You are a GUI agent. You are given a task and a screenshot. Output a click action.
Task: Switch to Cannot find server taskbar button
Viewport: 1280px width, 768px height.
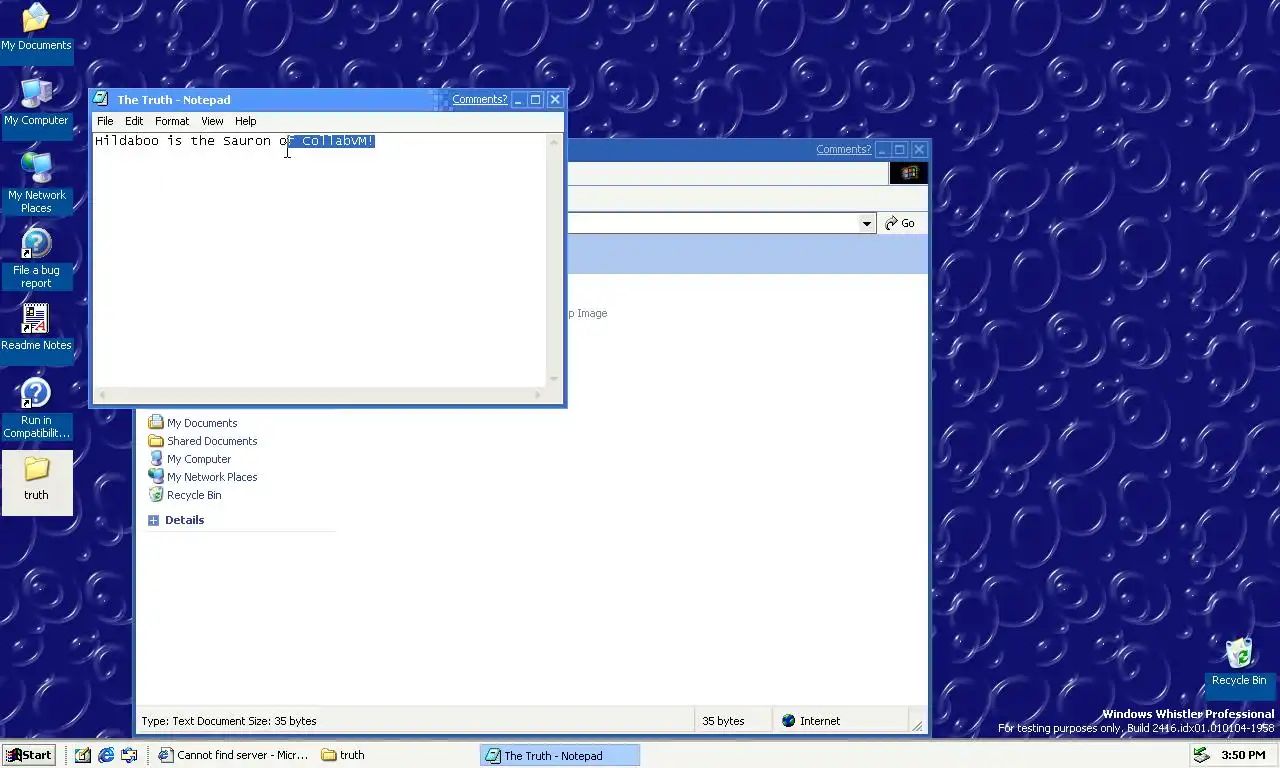coord(233,755)
